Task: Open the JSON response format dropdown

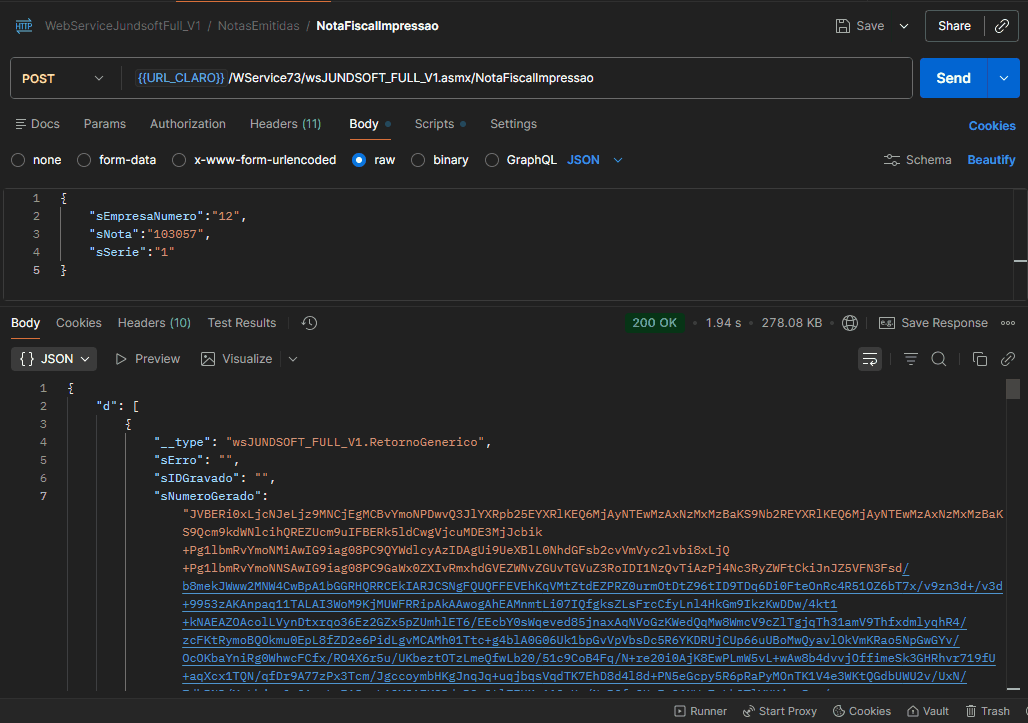Action: coord(55,359)
